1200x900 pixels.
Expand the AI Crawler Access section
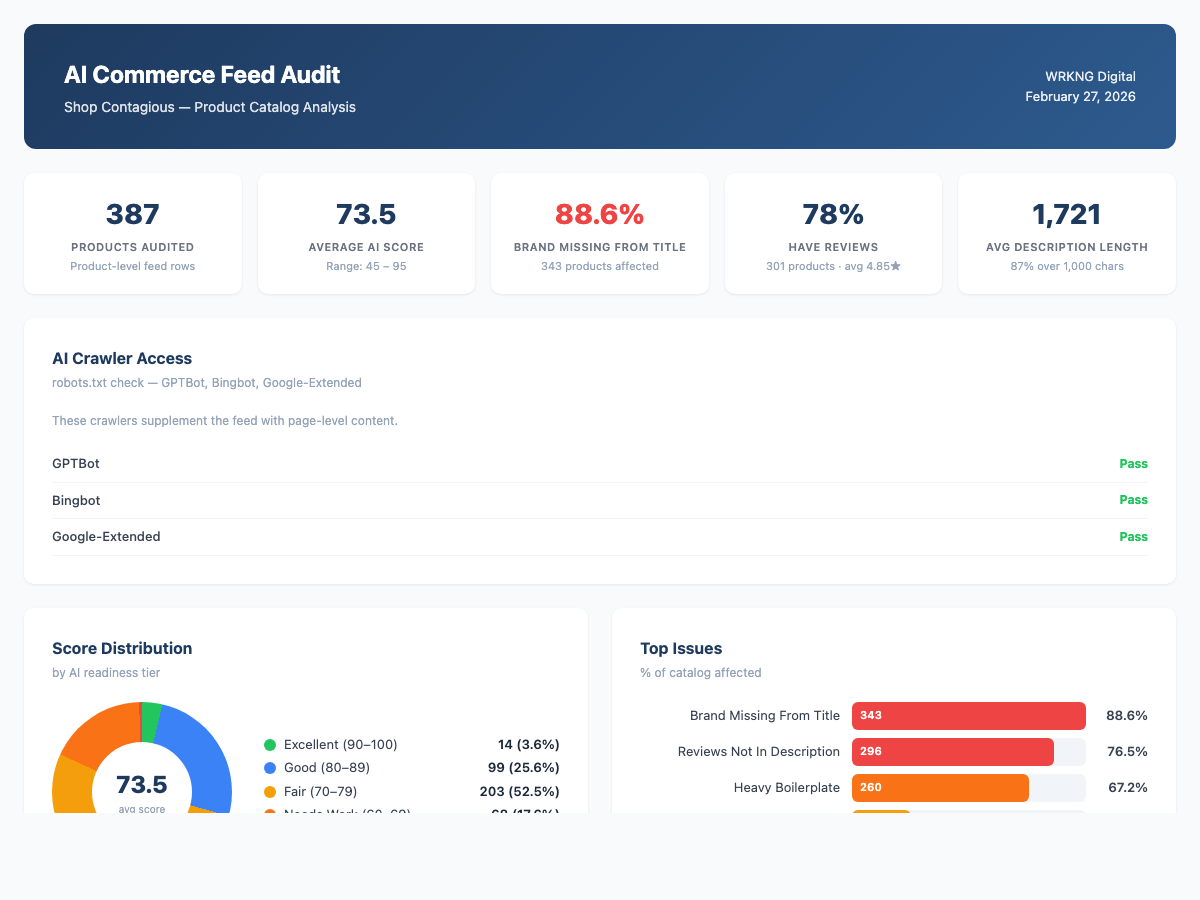click(x=122, y=358)
